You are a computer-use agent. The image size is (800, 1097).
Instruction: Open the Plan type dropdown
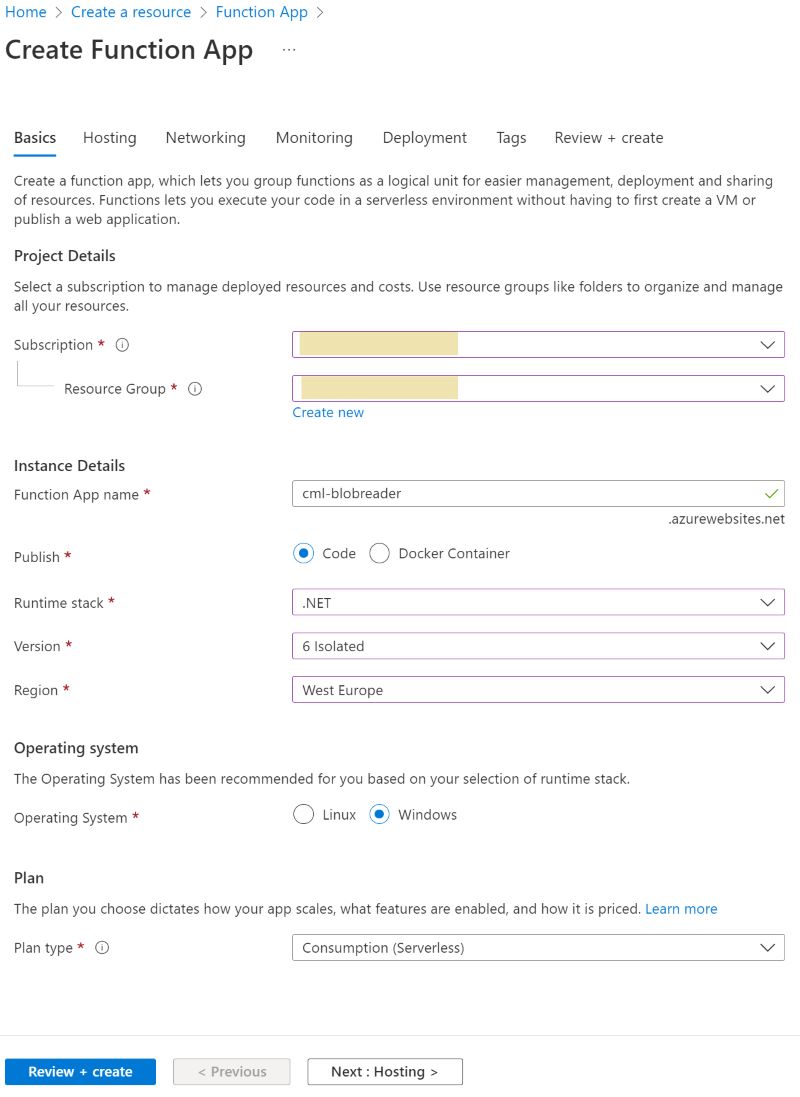click(x=767, y=947)
